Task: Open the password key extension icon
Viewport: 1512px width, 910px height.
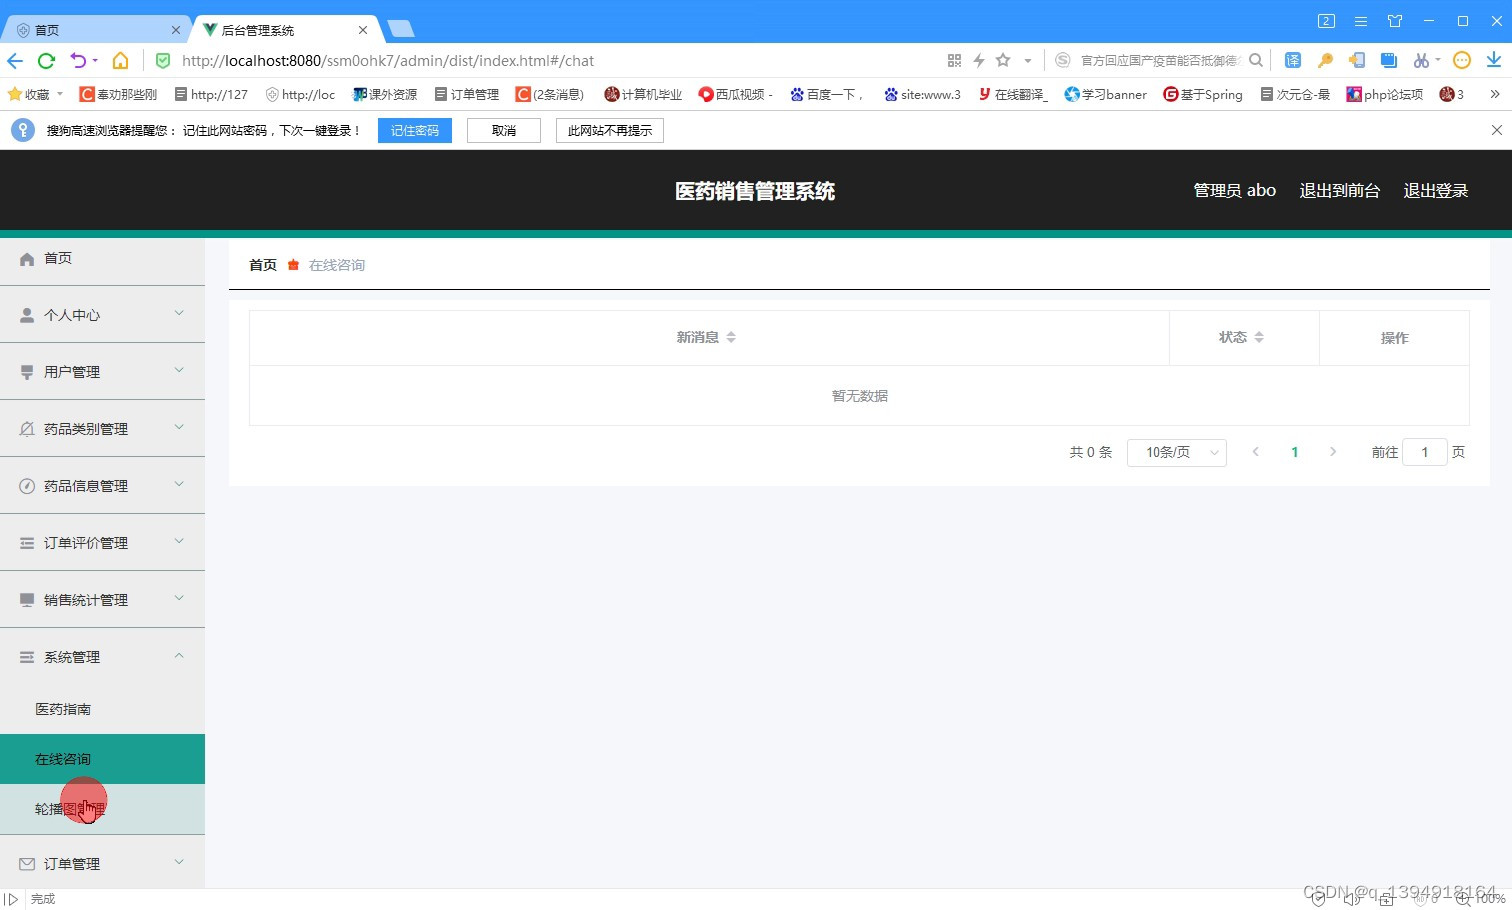Action: pos(1325,60)
